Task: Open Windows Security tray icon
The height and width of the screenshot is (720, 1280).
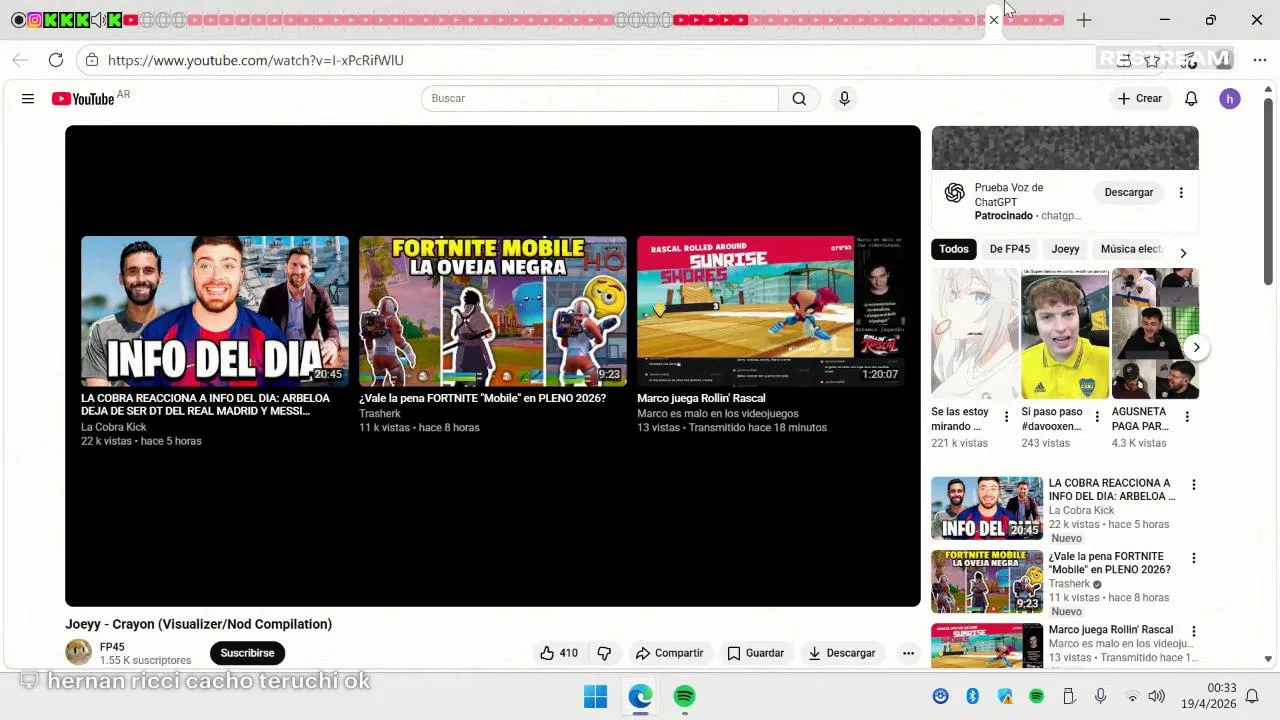Action: tap(1005, 696)
